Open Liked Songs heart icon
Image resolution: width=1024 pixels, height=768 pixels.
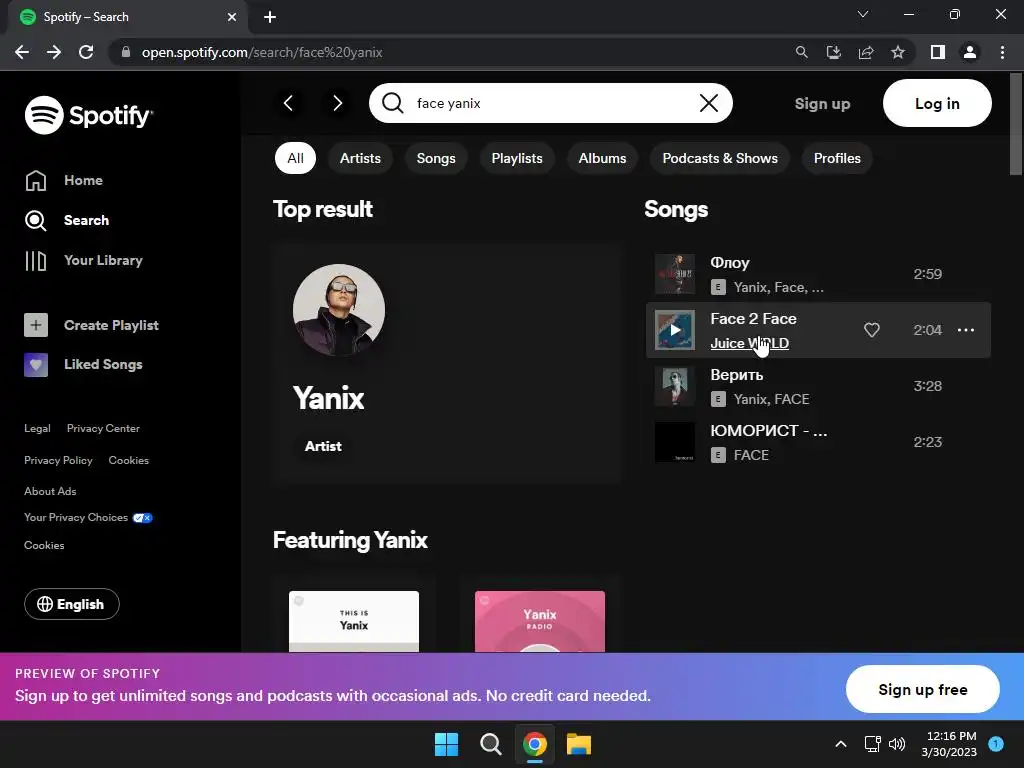point(36,364)
